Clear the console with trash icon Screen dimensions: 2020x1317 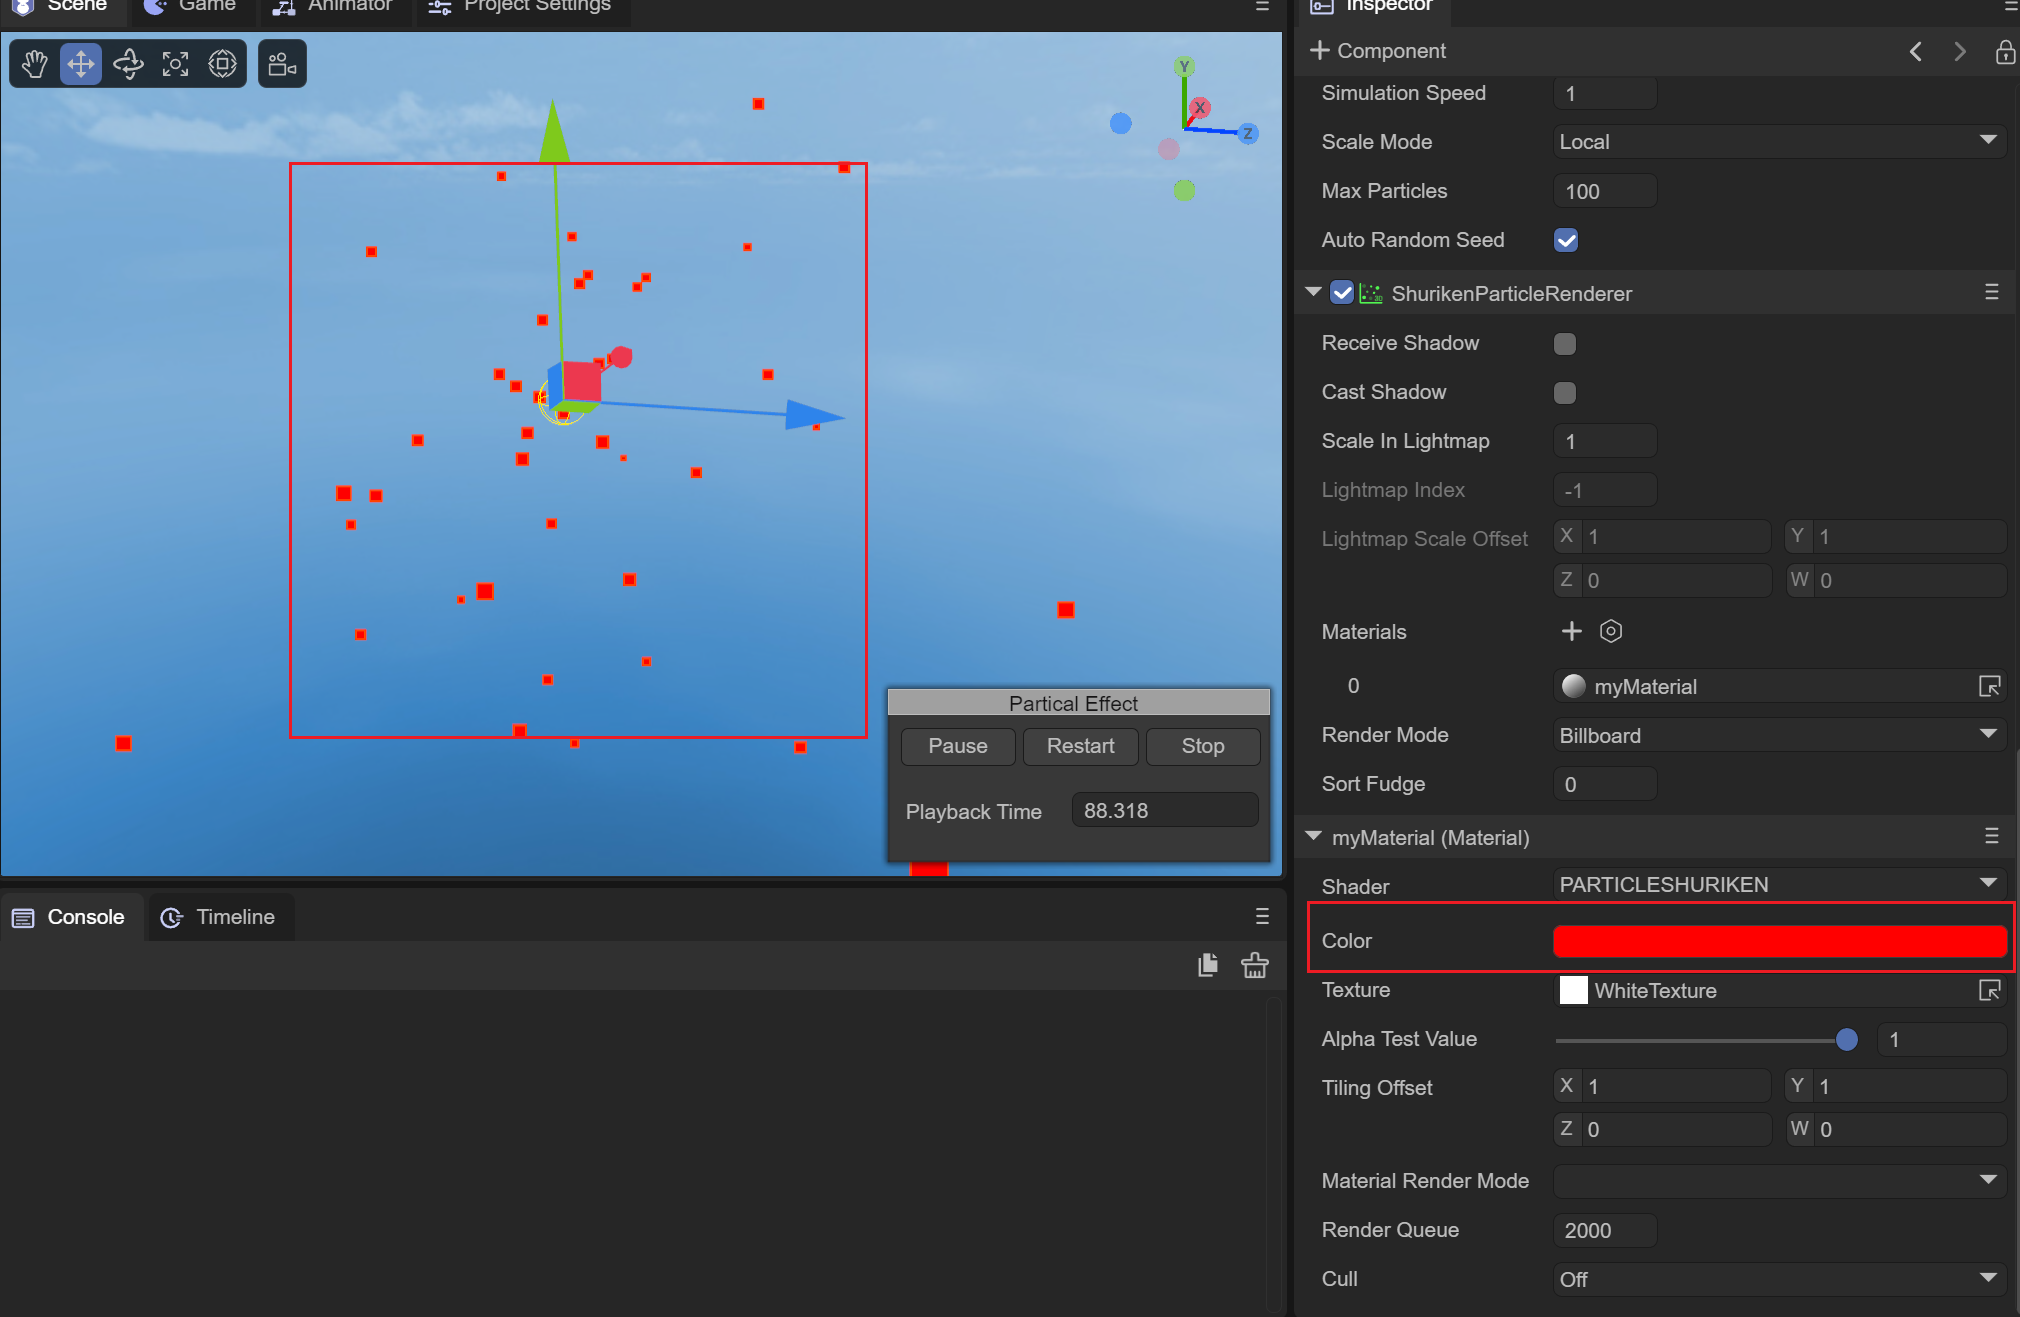pos(1254,965)
